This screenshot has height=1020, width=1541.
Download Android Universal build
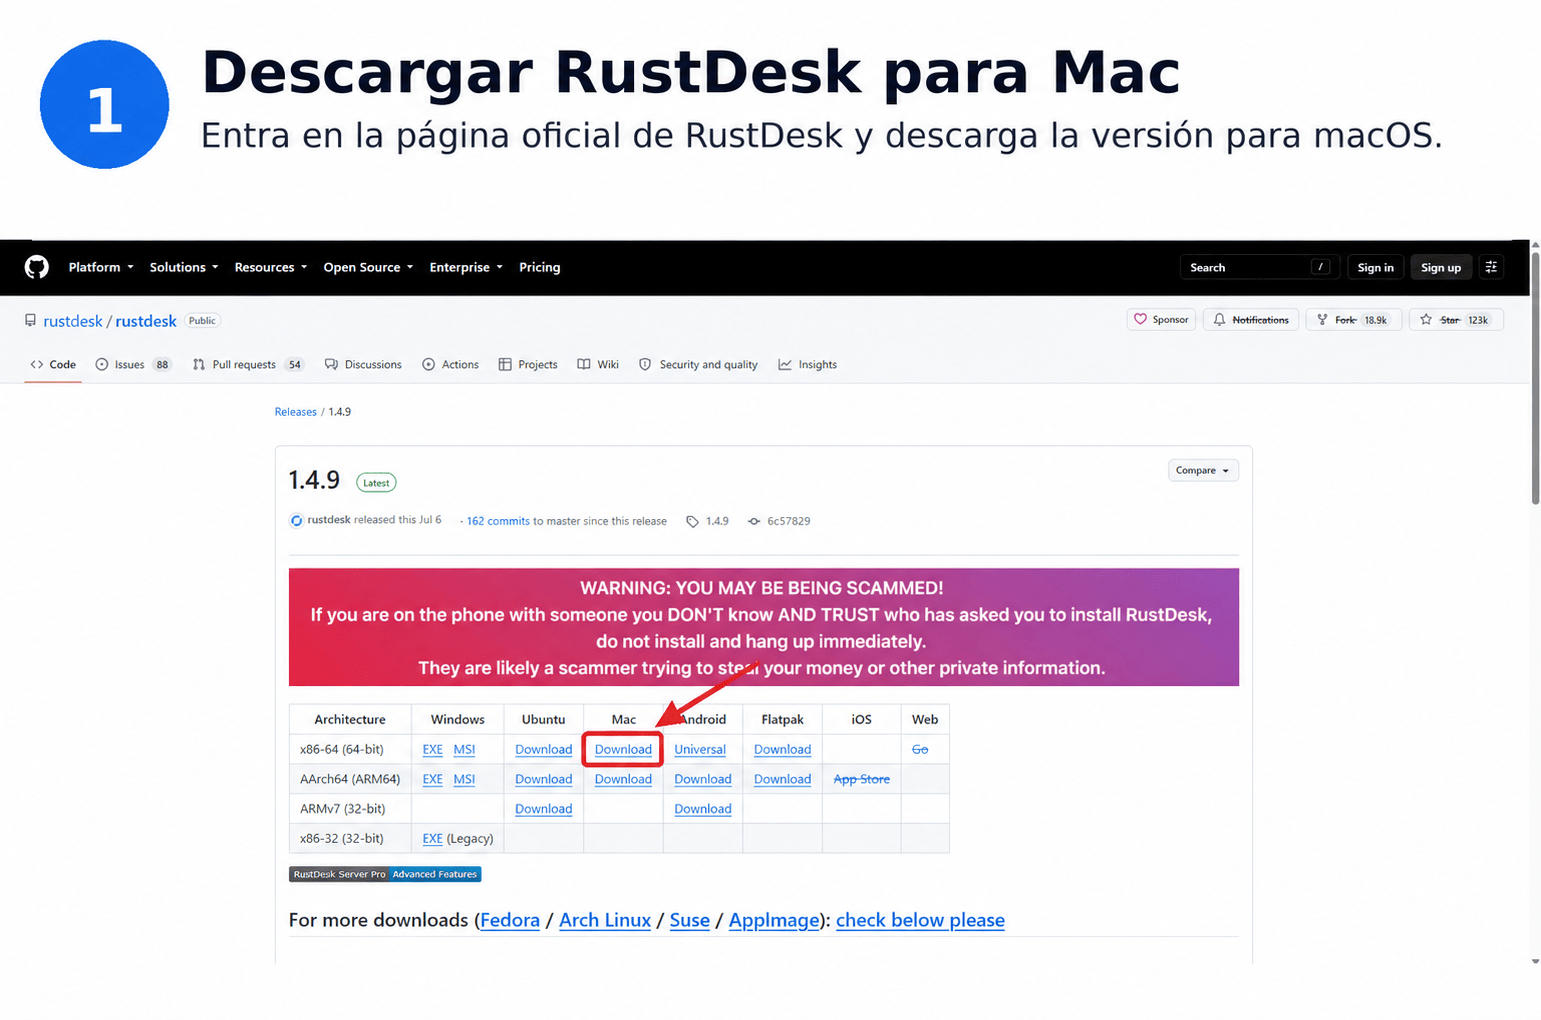tap(700, 749)
